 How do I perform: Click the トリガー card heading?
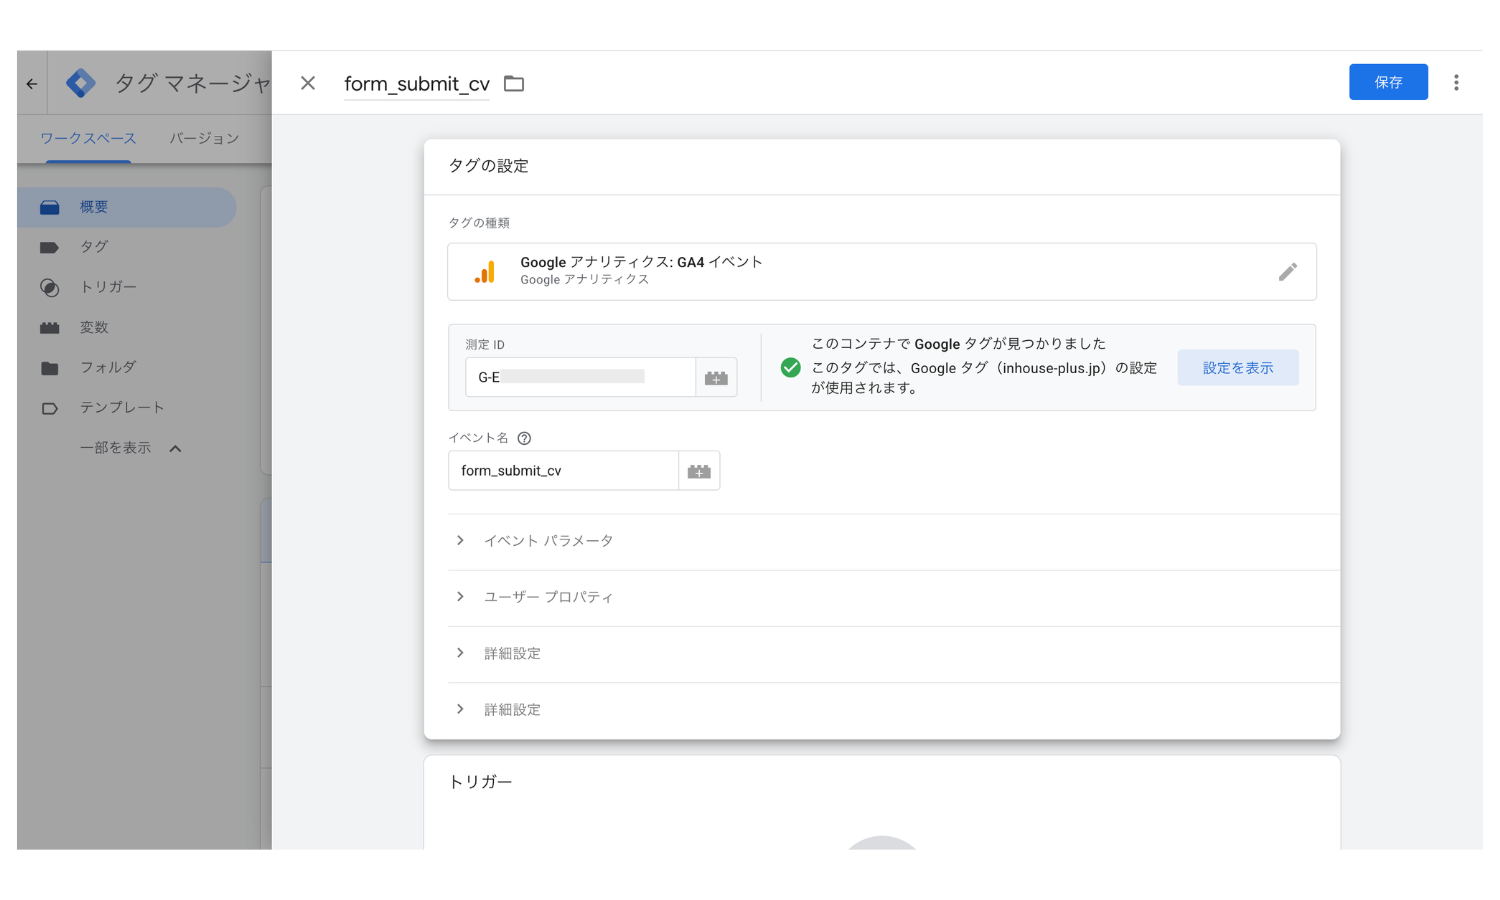tap(480, 782)
